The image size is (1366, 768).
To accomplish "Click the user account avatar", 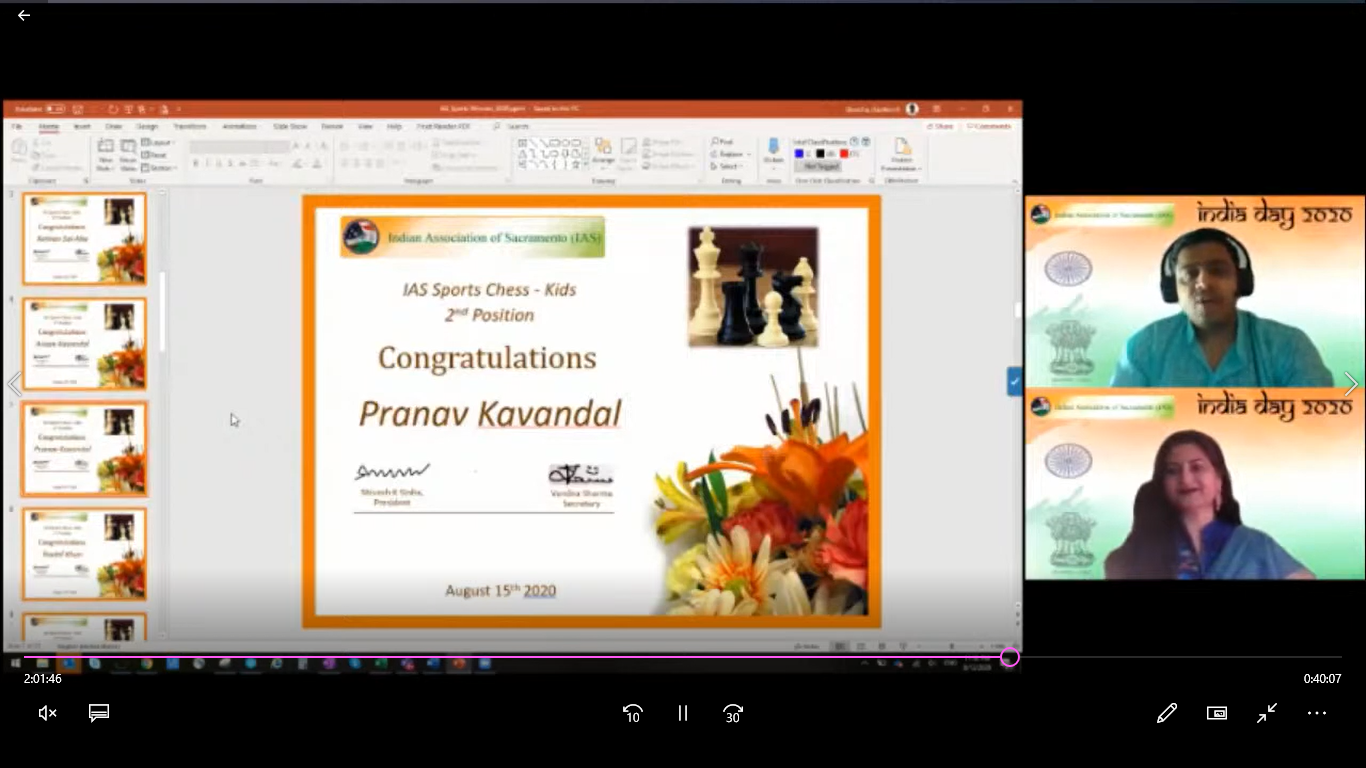I will (912, 109).
